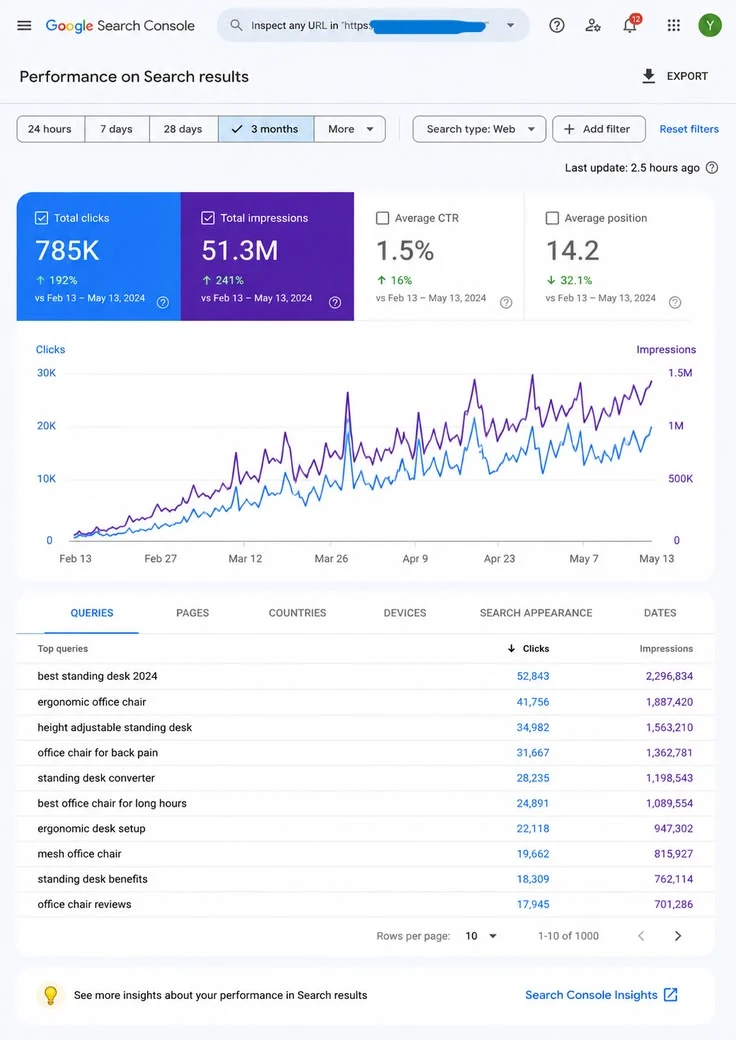This screenshot has width=736, height=1040.
Task: Click the Mar 26 clicks spike on chart
Action: point(347,428)
